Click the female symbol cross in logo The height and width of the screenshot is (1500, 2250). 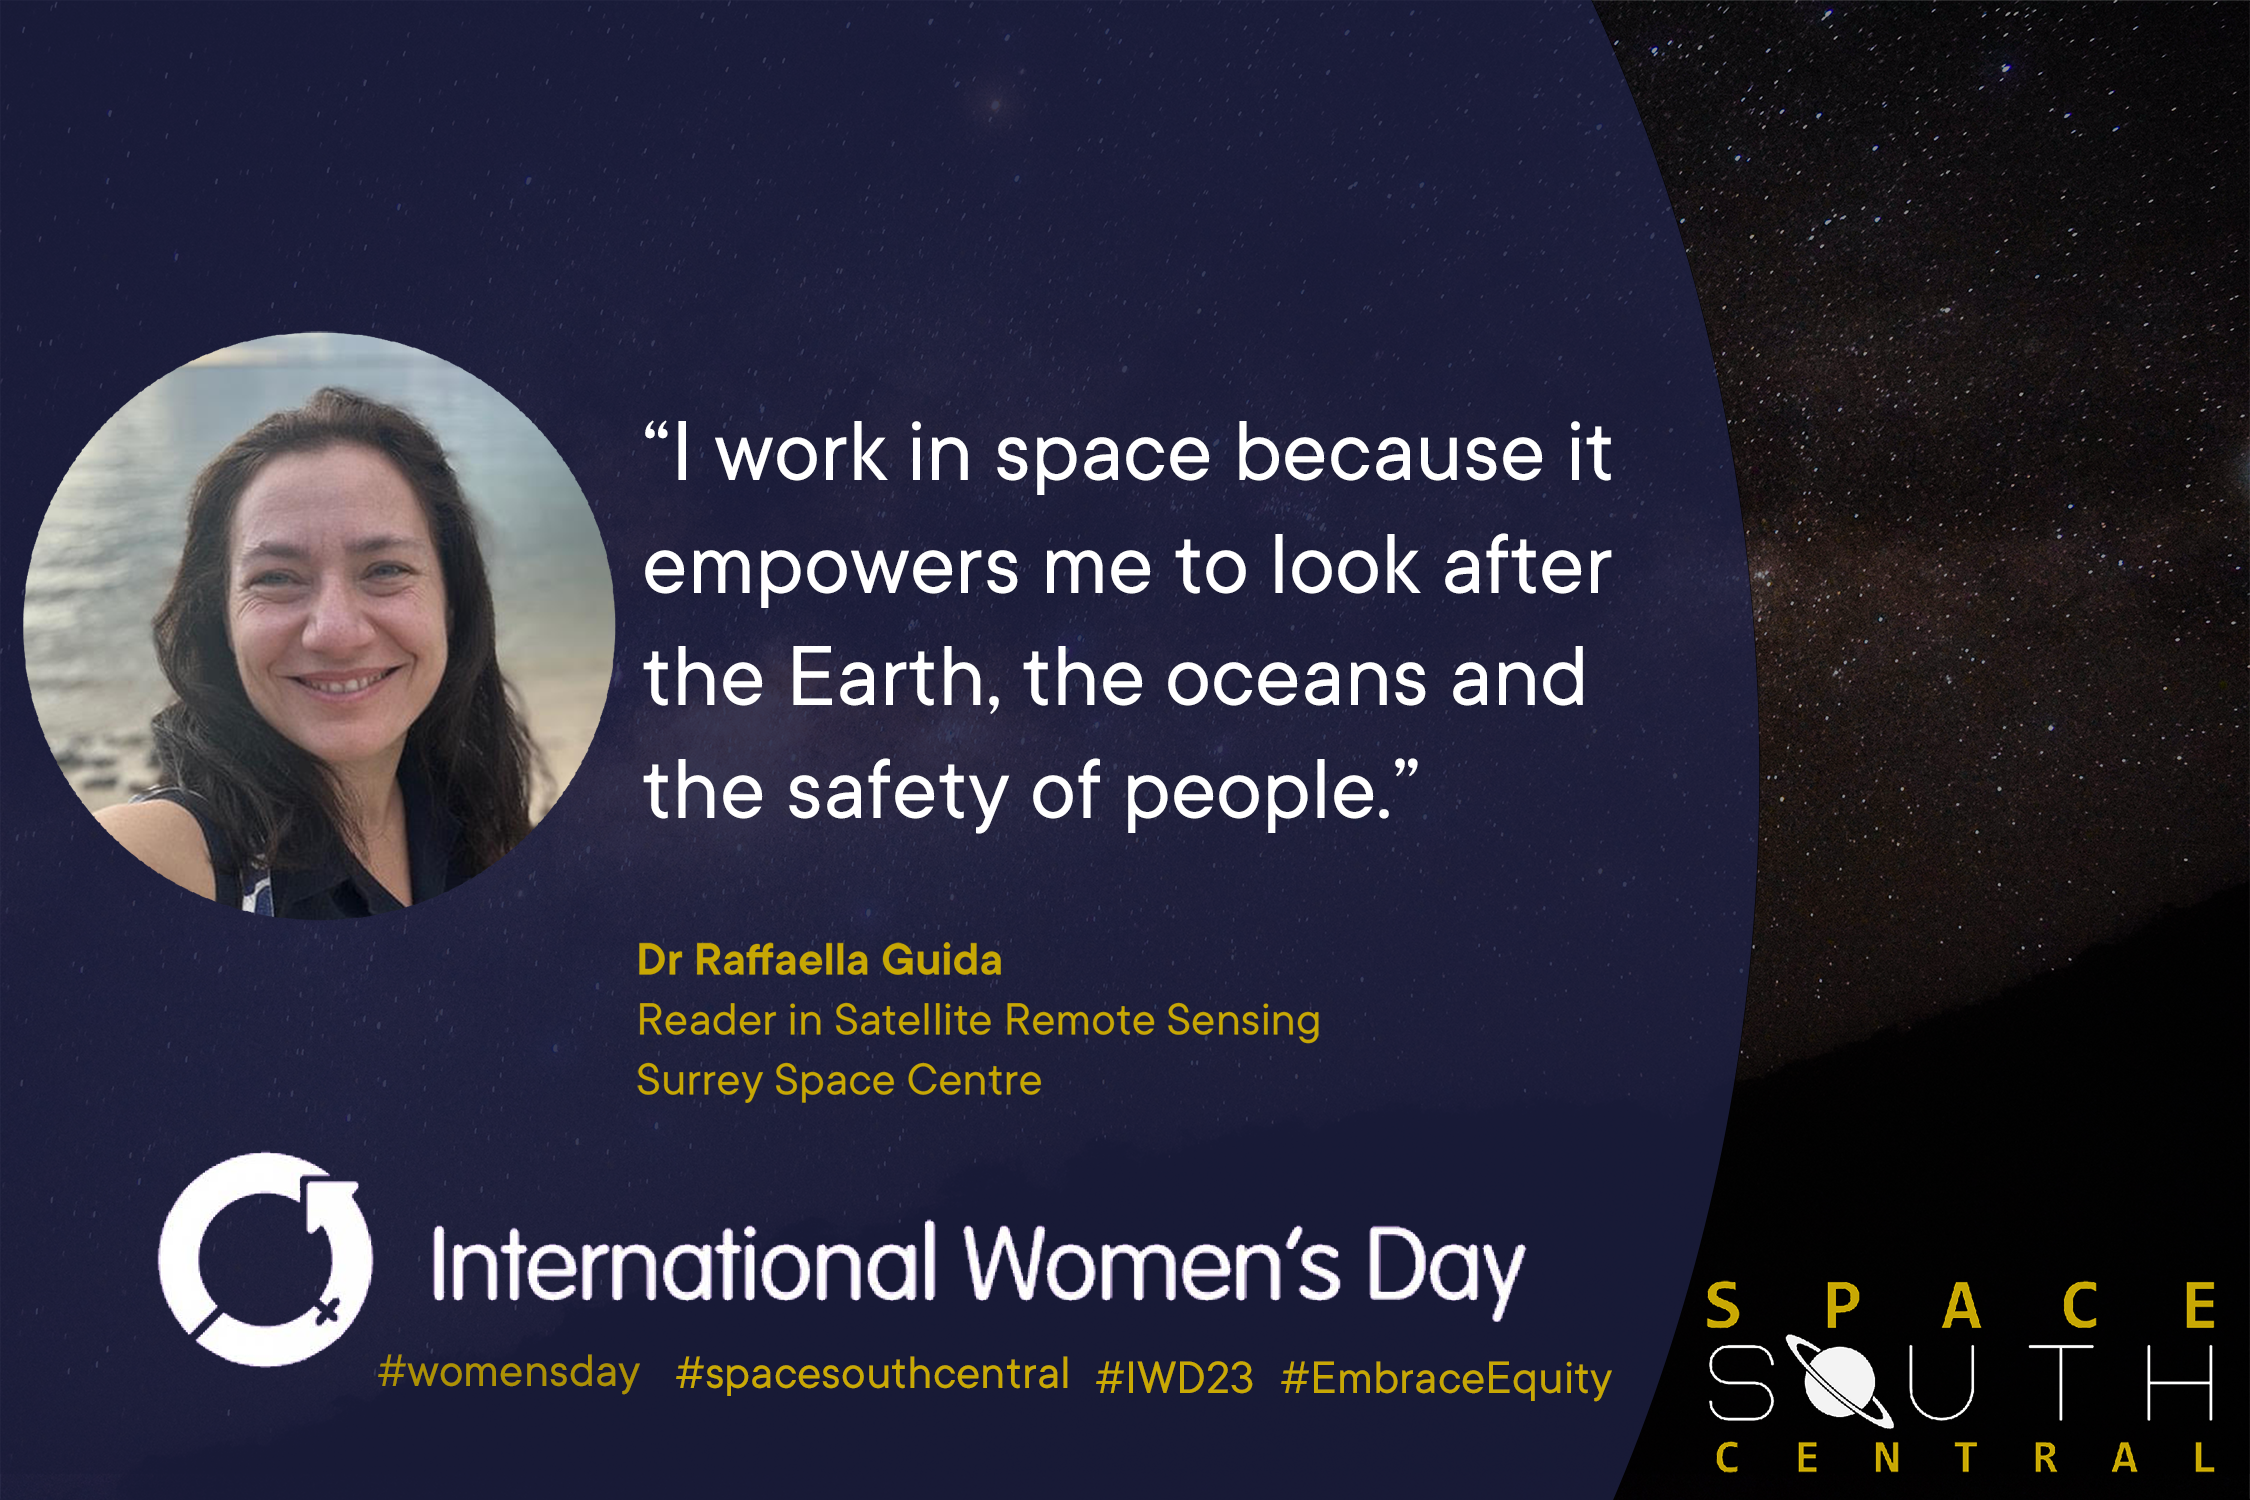[328, 1310]
